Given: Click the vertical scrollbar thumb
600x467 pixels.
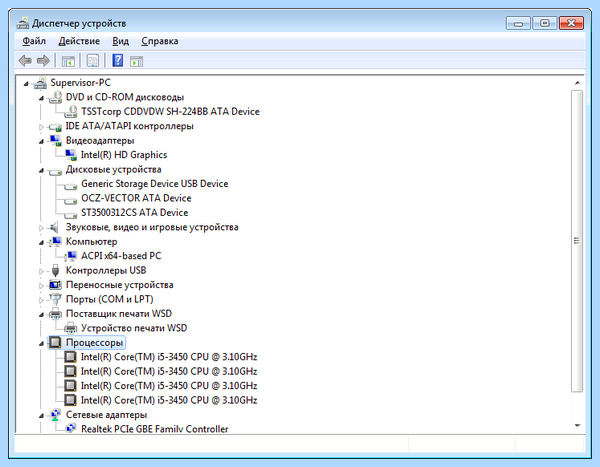Looking at the screenshot, I should coord(577,241).
